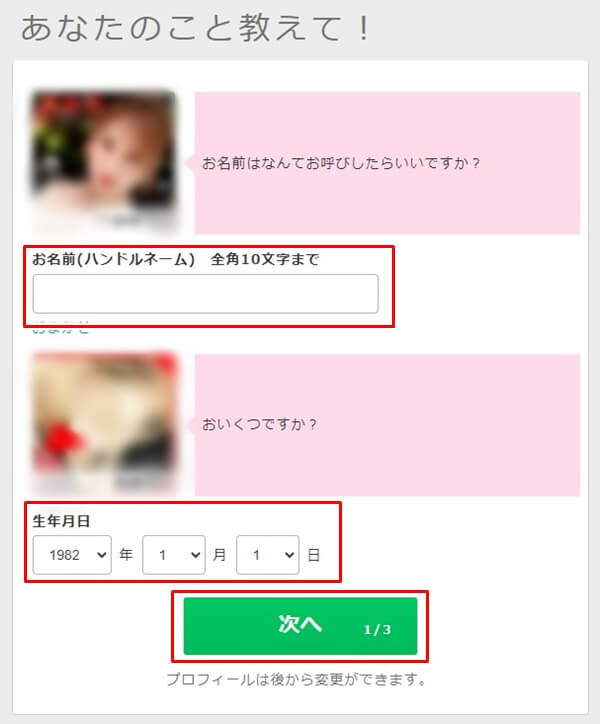Screen dimensions: 600x724
Task: Click the blurred avatar beside the age question
Action: [x=104, y=422]
